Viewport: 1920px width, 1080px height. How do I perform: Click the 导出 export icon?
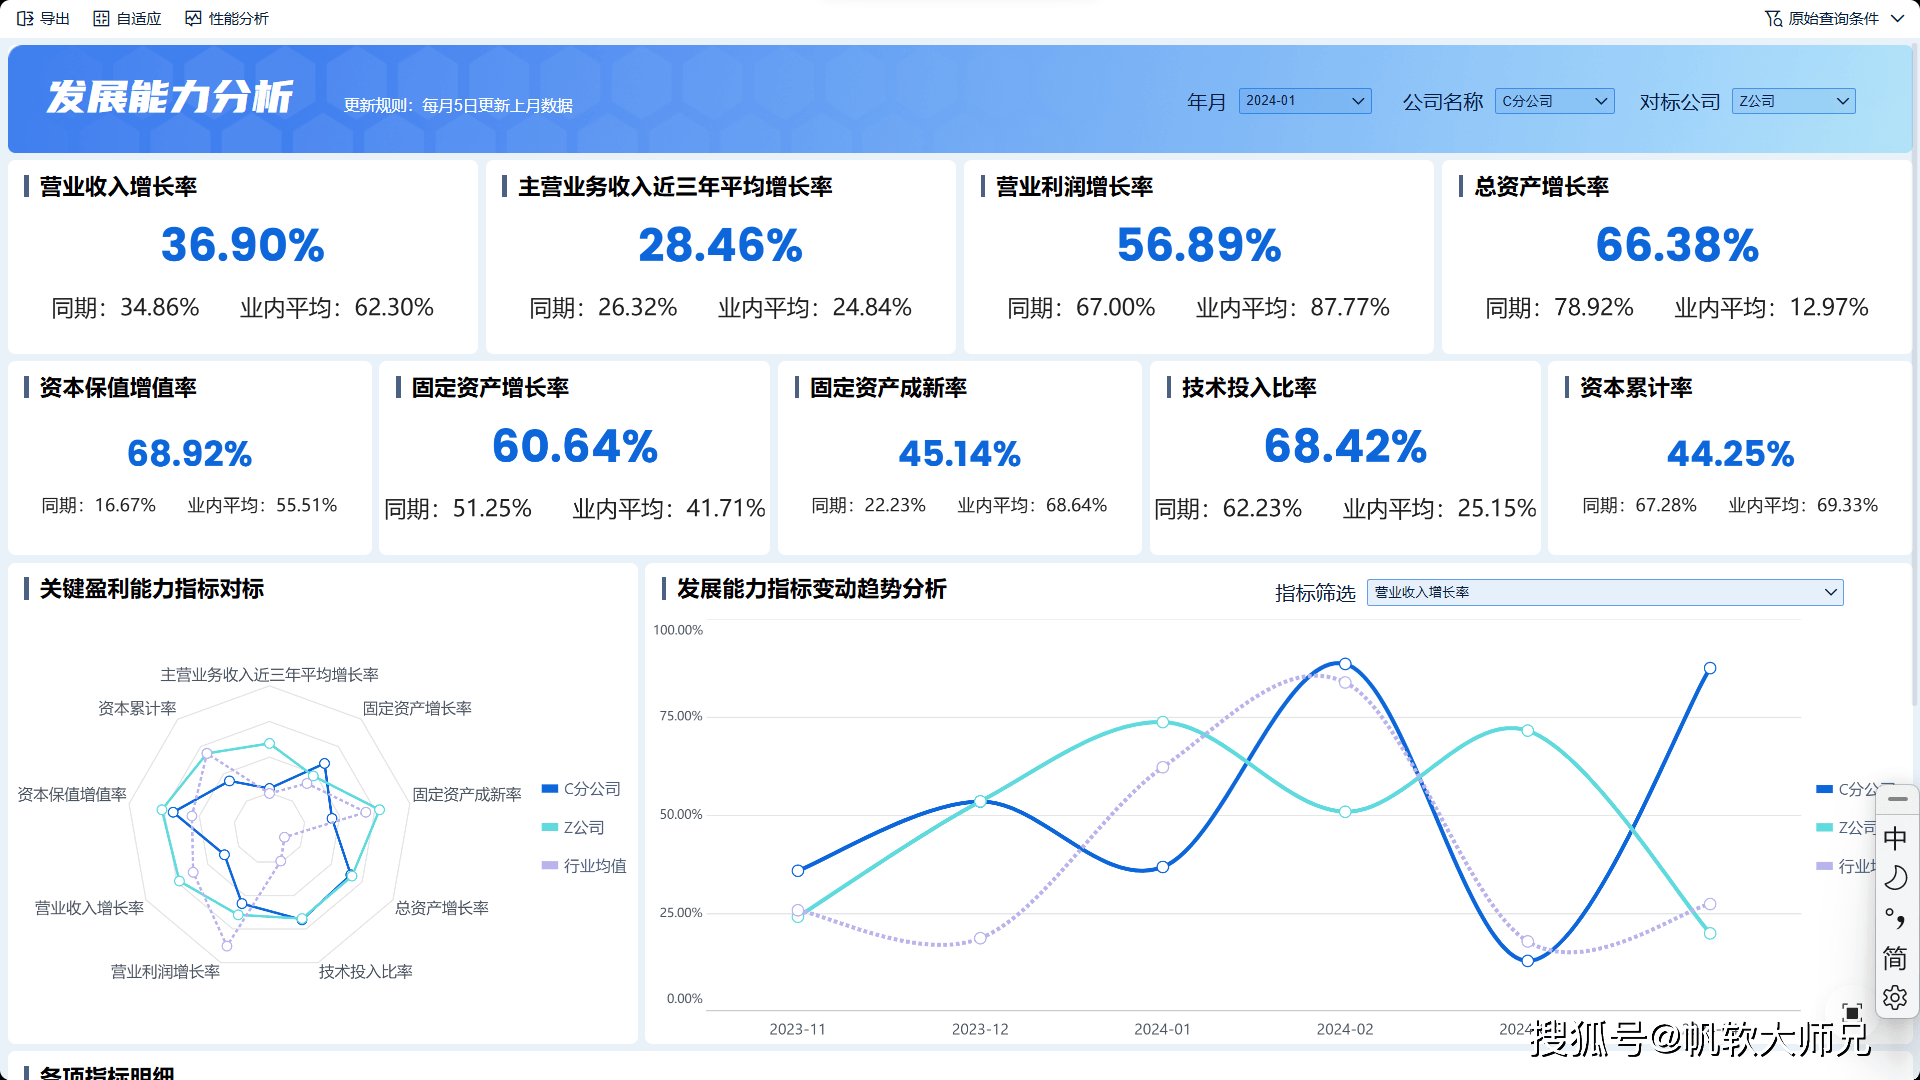coord(25,18)
